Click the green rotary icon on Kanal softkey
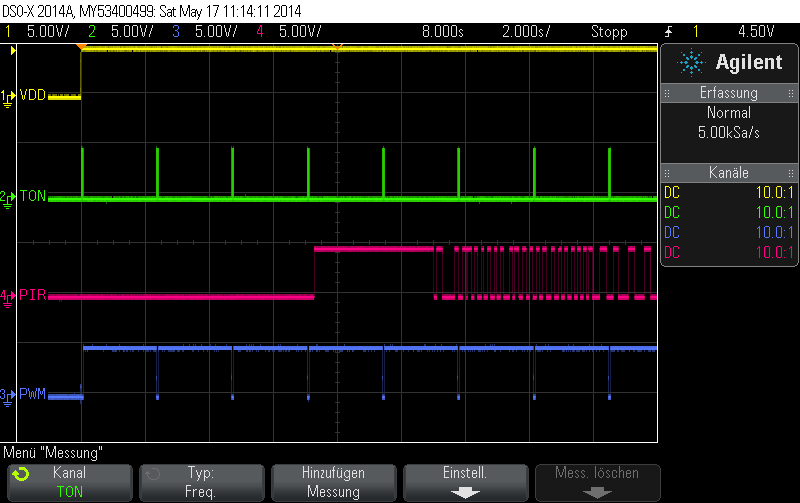This screenshot has height=503, width=800. point(23,473)
